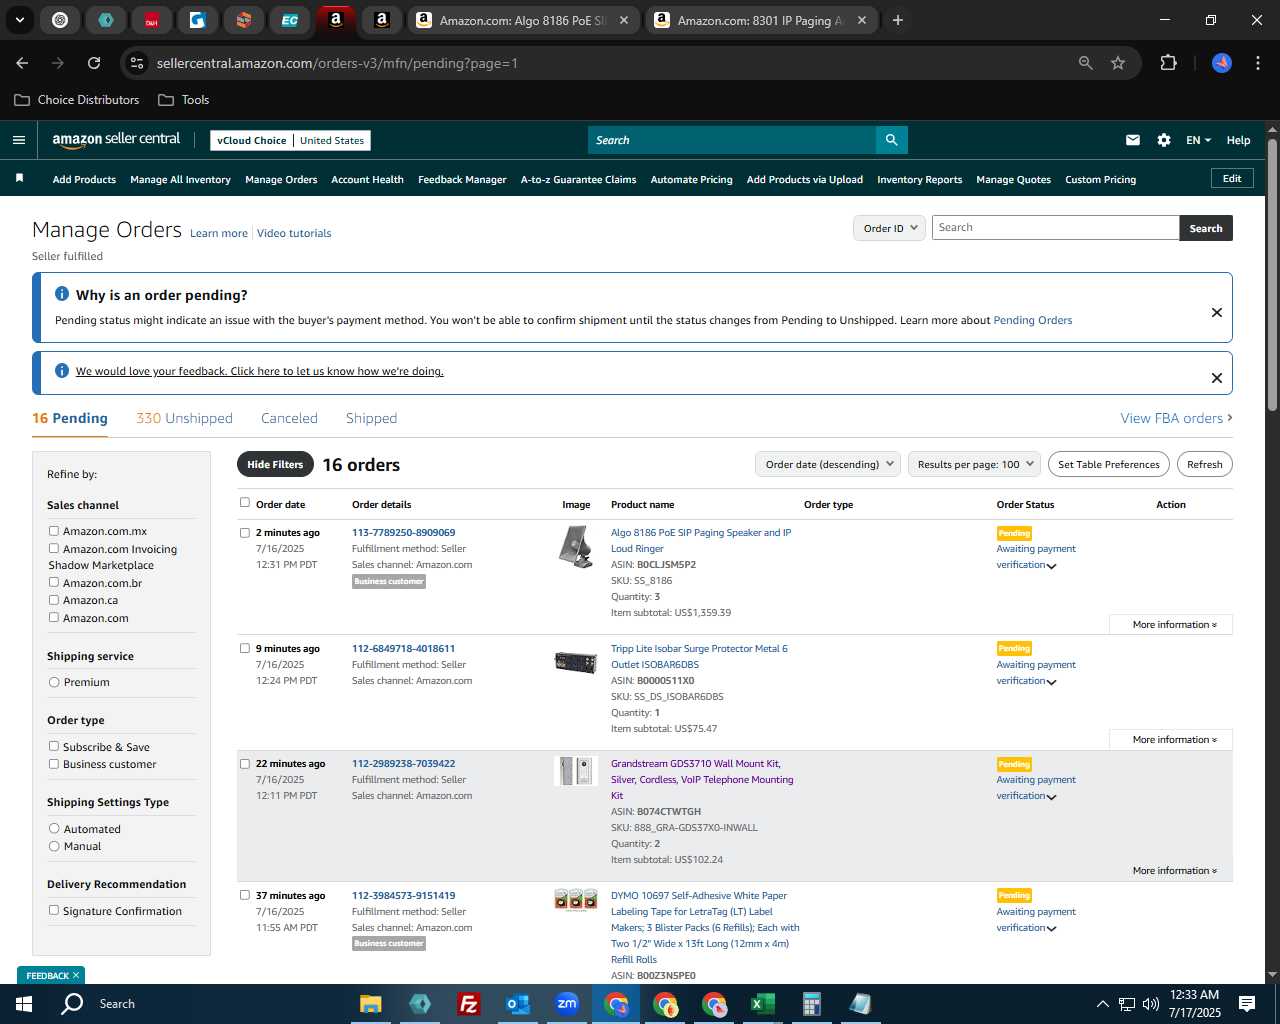Open the View FBA orders link
This screenshot has width=1280, height=1024.
pyautogui.click(x=1176, y=419)
